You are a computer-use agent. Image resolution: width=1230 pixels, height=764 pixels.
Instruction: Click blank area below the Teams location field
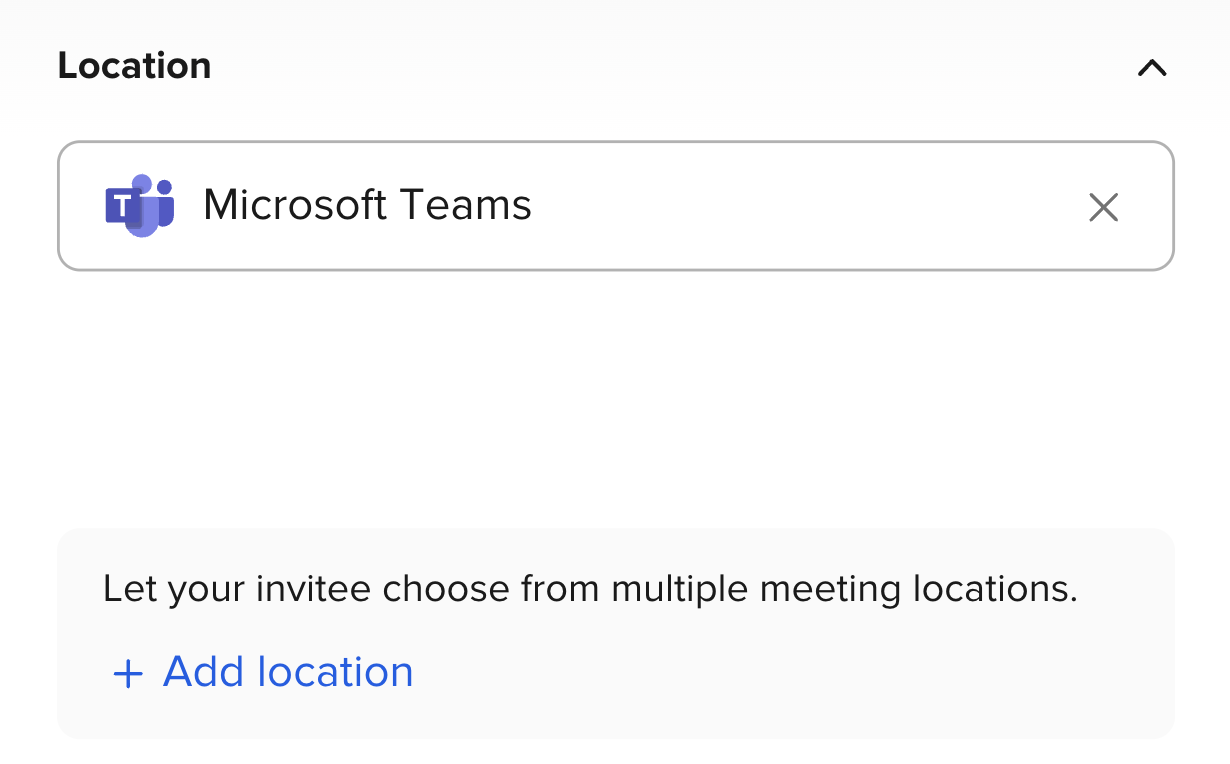pyautogui.click(x=615, y=400)
